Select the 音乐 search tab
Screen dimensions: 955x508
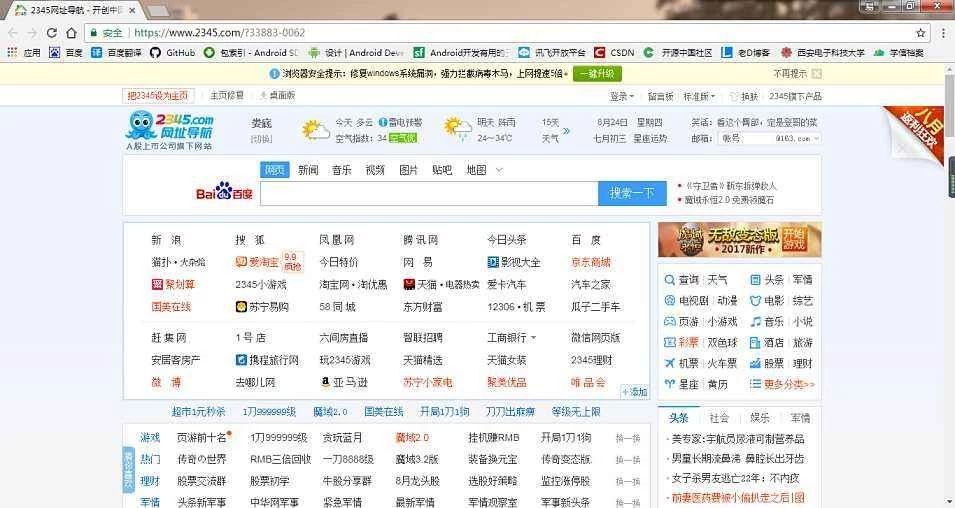(x=342, y=170)
